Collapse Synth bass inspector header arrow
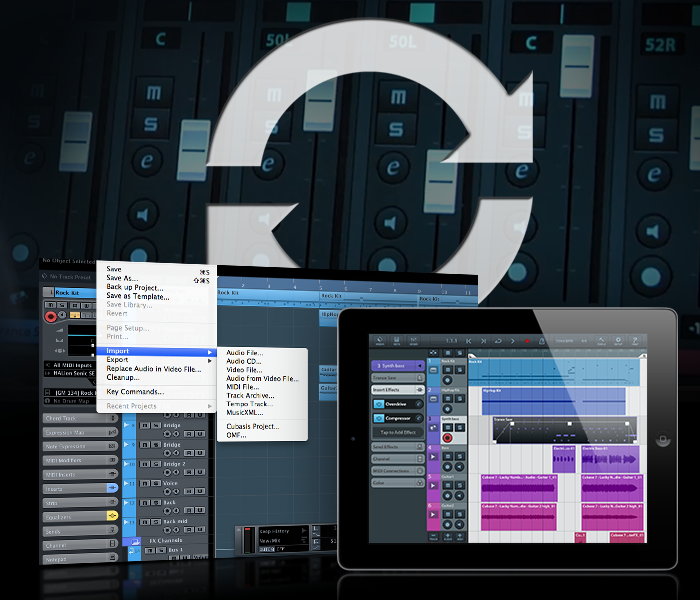This screenshot has width=700, height=600. pos(420,366)
